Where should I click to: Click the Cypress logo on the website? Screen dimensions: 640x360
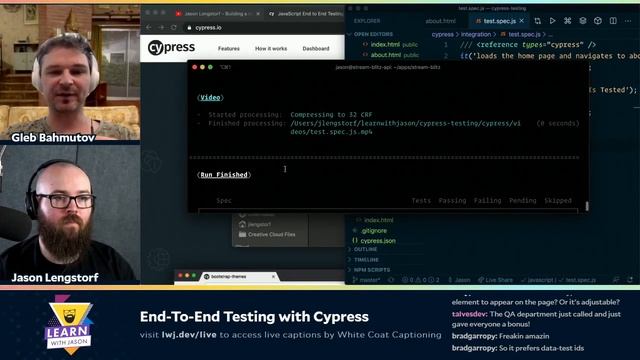click(171, 48)
